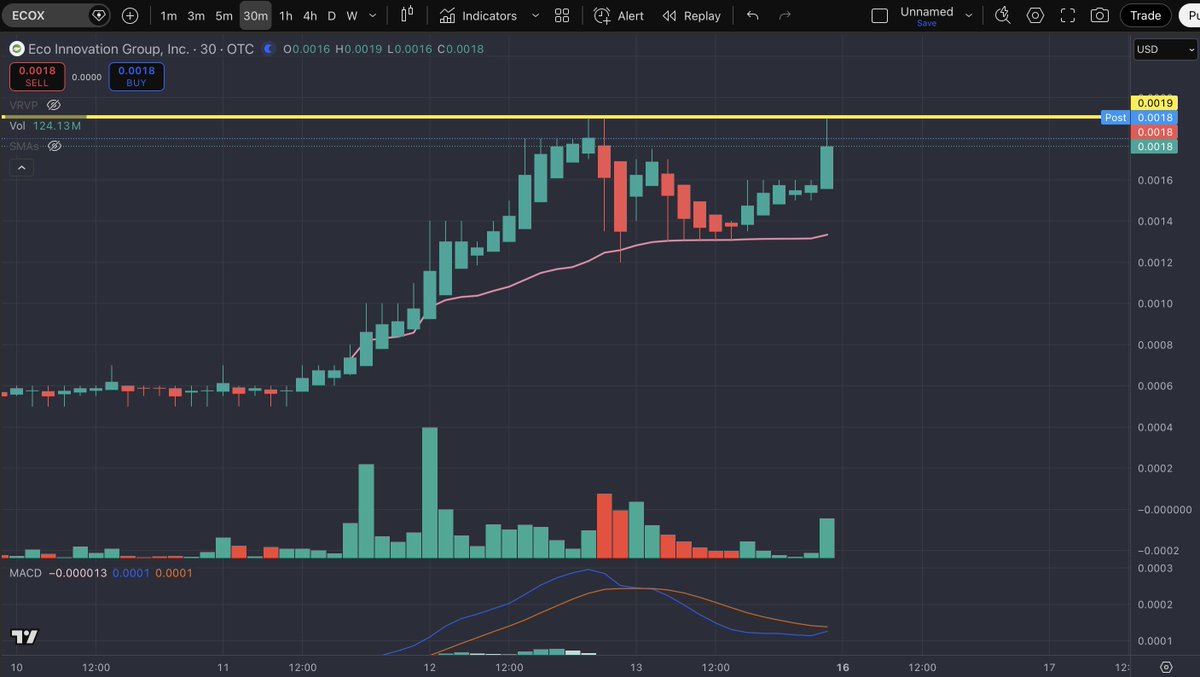This screenshot has height=677, width=1200.
Task: Click the red SELL 0.0018 button
Action: pyautogui.click(x=37, y=77)
